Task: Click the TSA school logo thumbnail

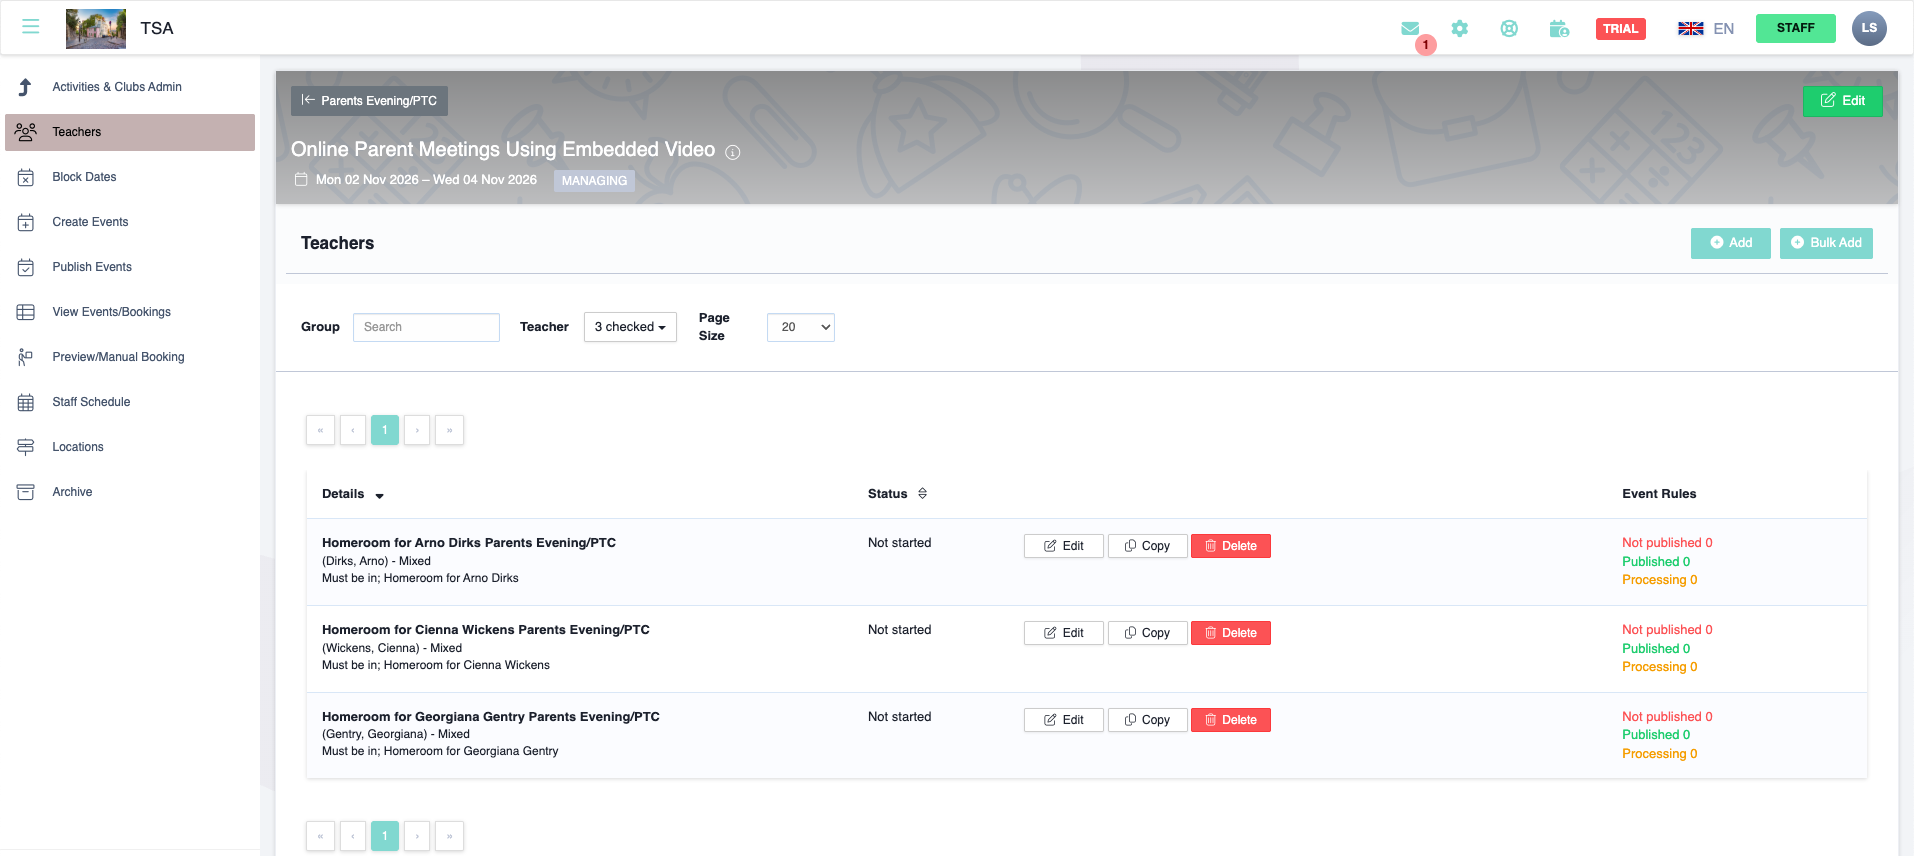Action: [x=96, y=29]
